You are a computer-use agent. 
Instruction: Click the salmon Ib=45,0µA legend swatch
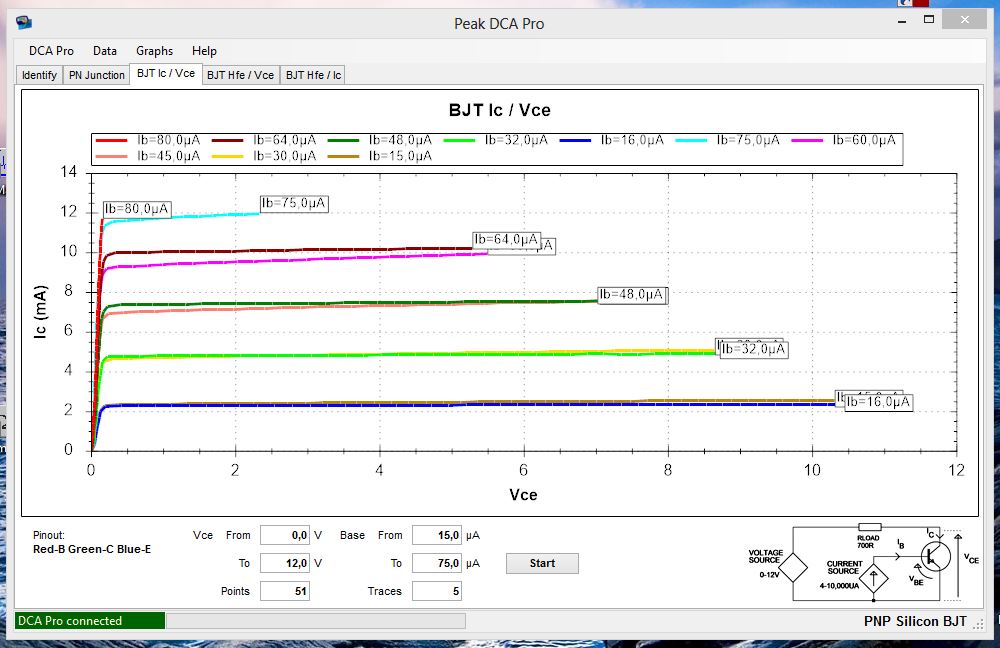[112, 156]
